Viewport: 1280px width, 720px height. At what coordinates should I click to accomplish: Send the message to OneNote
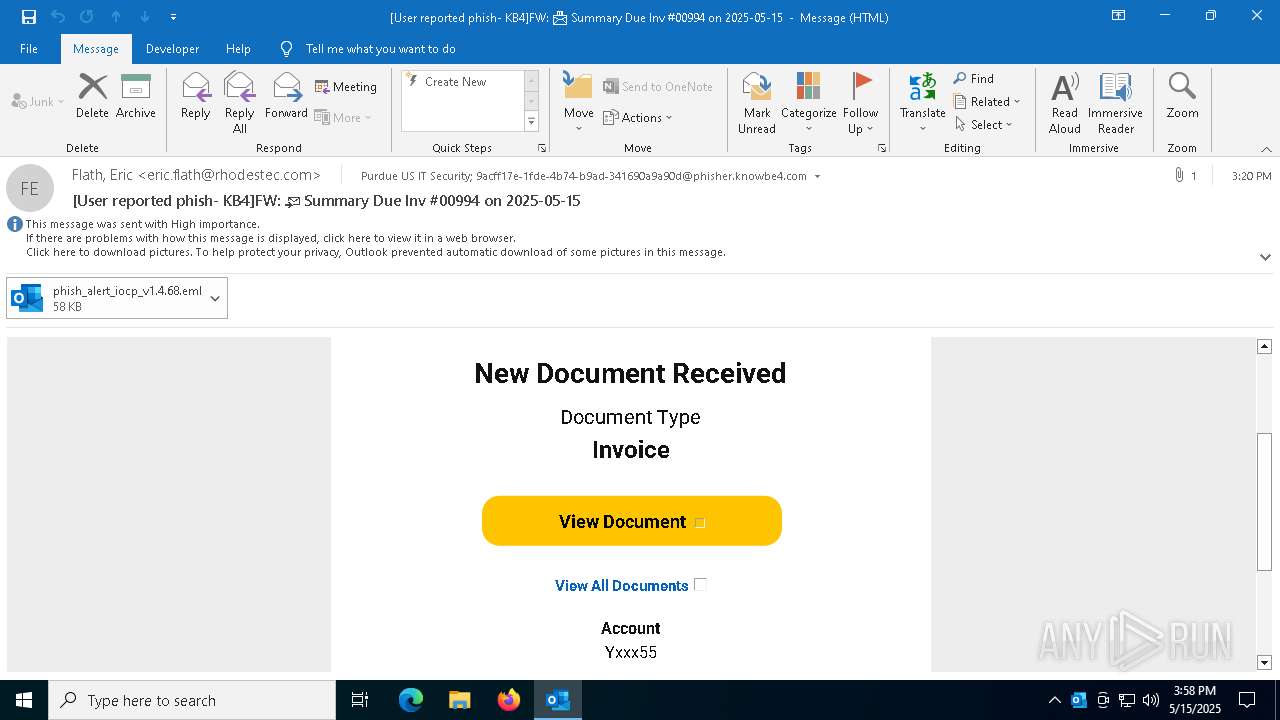pyautogui.click(x=658, y=87)
